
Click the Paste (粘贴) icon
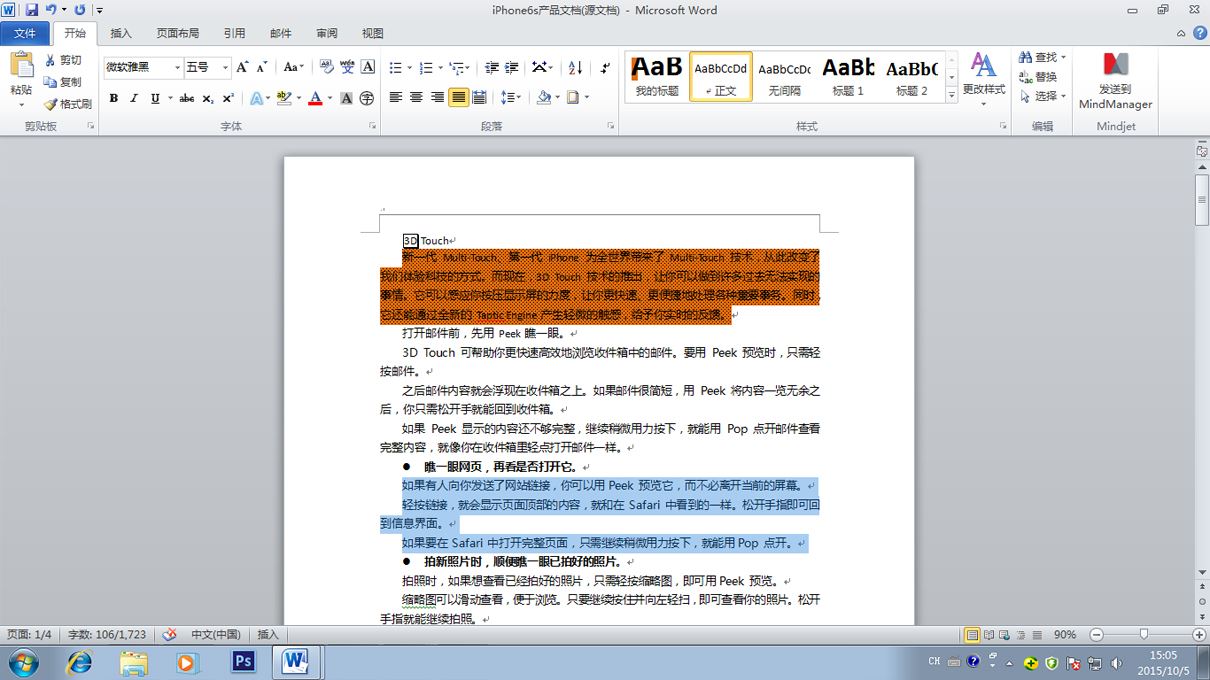click(21, 66)
